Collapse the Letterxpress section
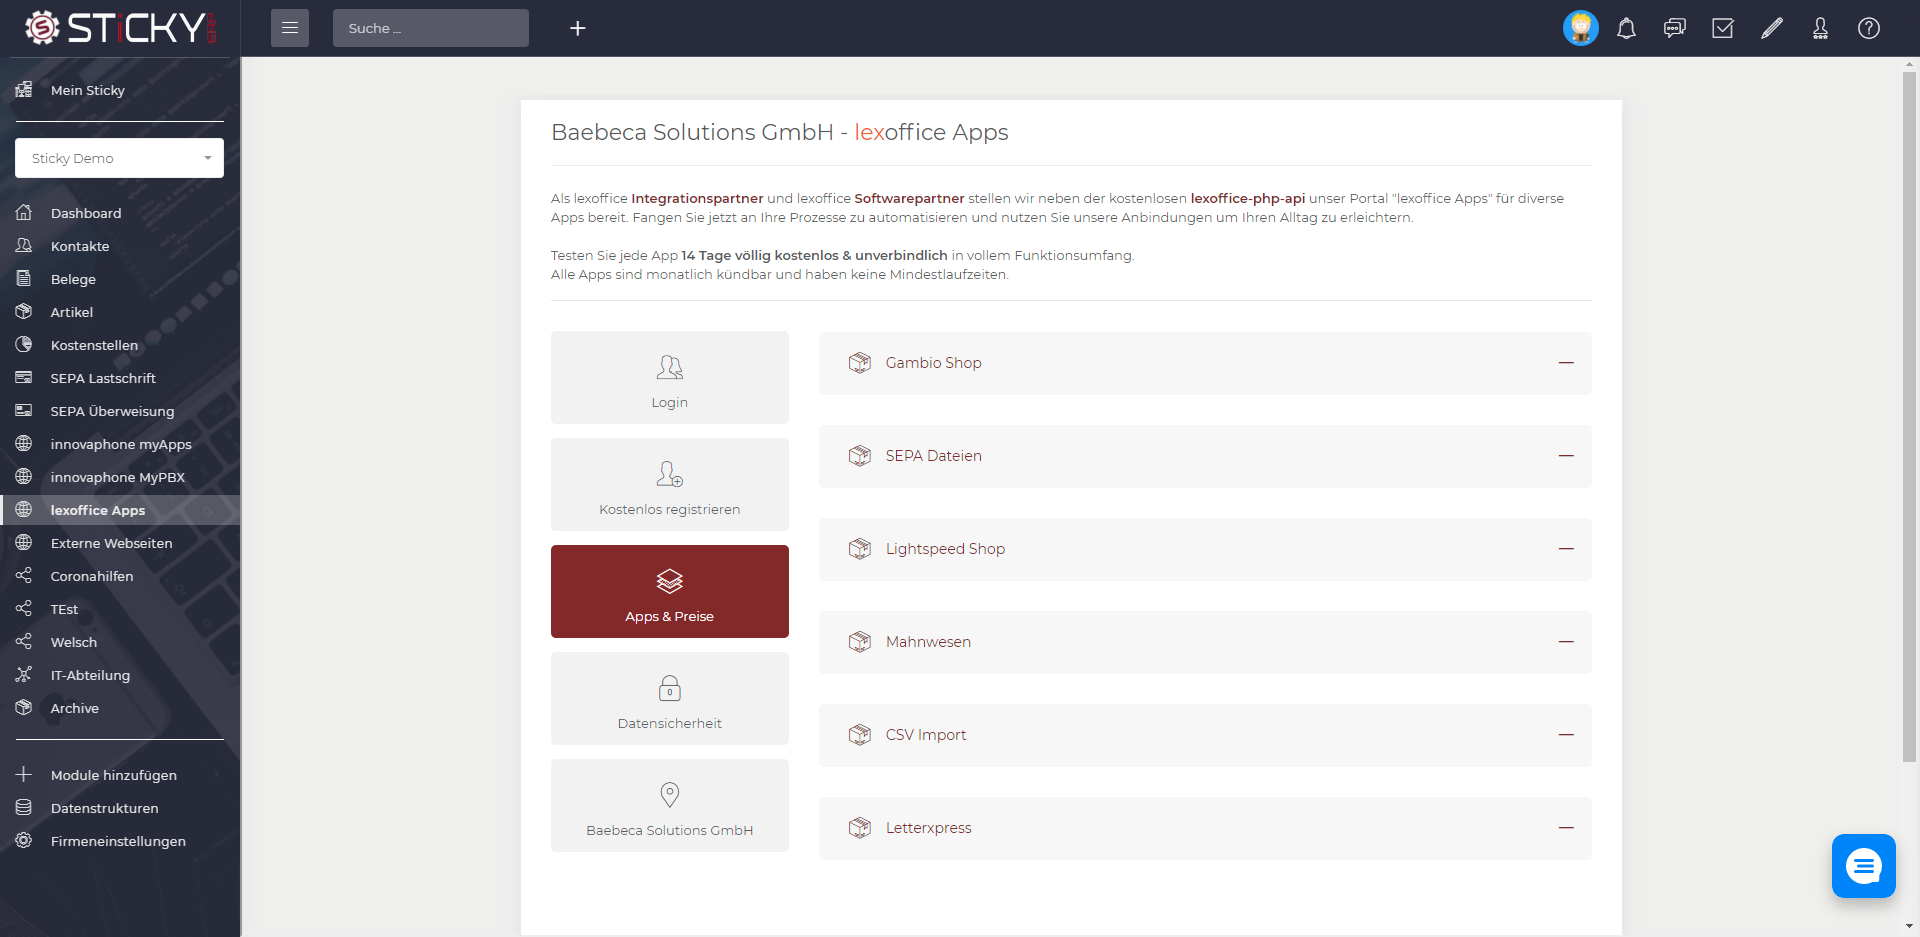This screenshot has height=937, width=1920. 1566,828
